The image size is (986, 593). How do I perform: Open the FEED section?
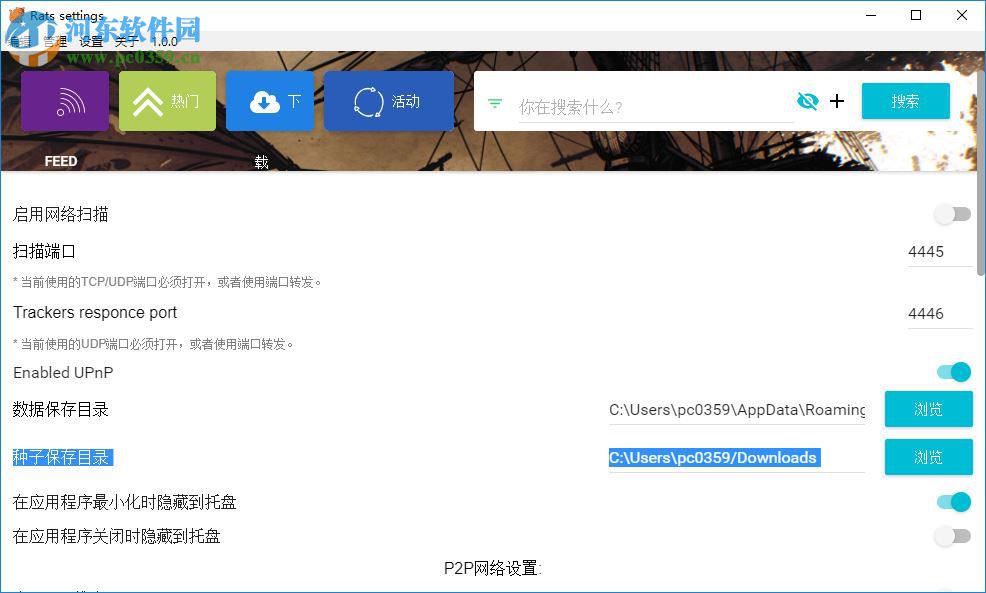[62, 101]
